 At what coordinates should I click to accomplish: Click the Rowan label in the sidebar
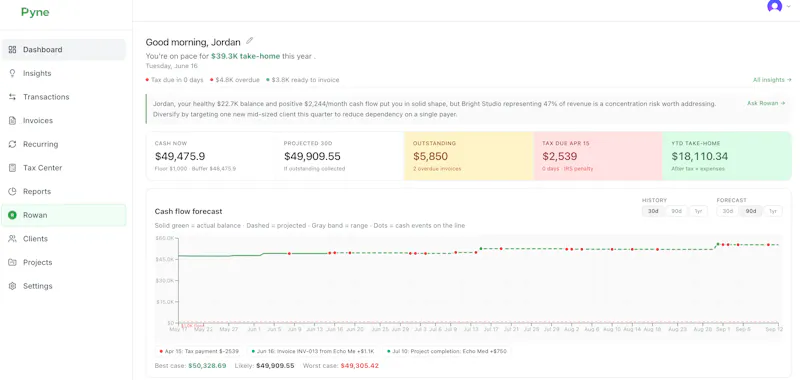pos(35,215)
